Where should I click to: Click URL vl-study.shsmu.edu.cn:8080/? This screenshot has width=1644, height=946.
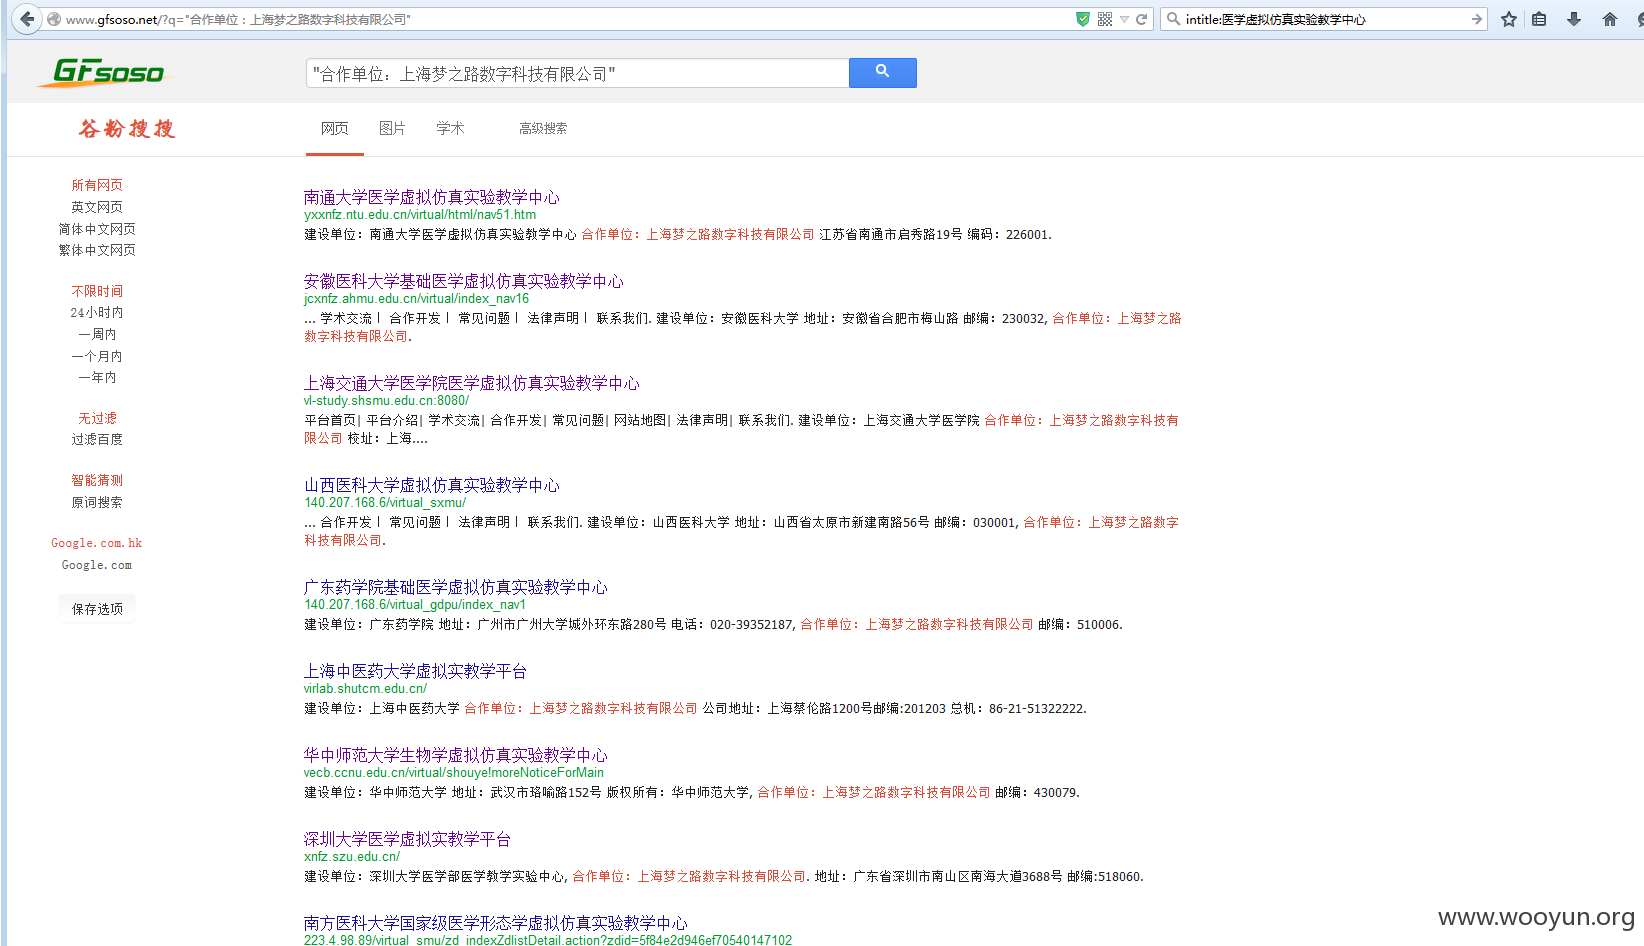(386, 400)
